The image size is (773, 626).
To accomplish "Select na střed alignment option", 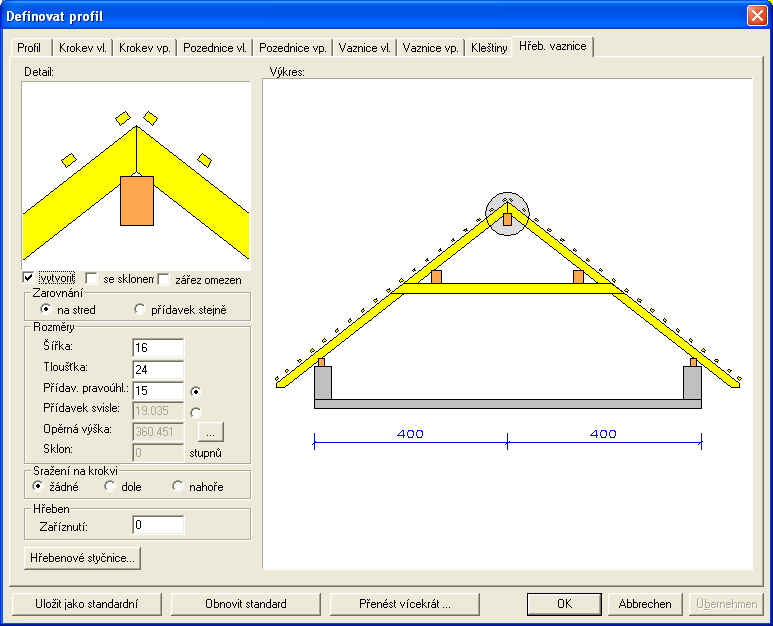I will [x=46, y=309].
